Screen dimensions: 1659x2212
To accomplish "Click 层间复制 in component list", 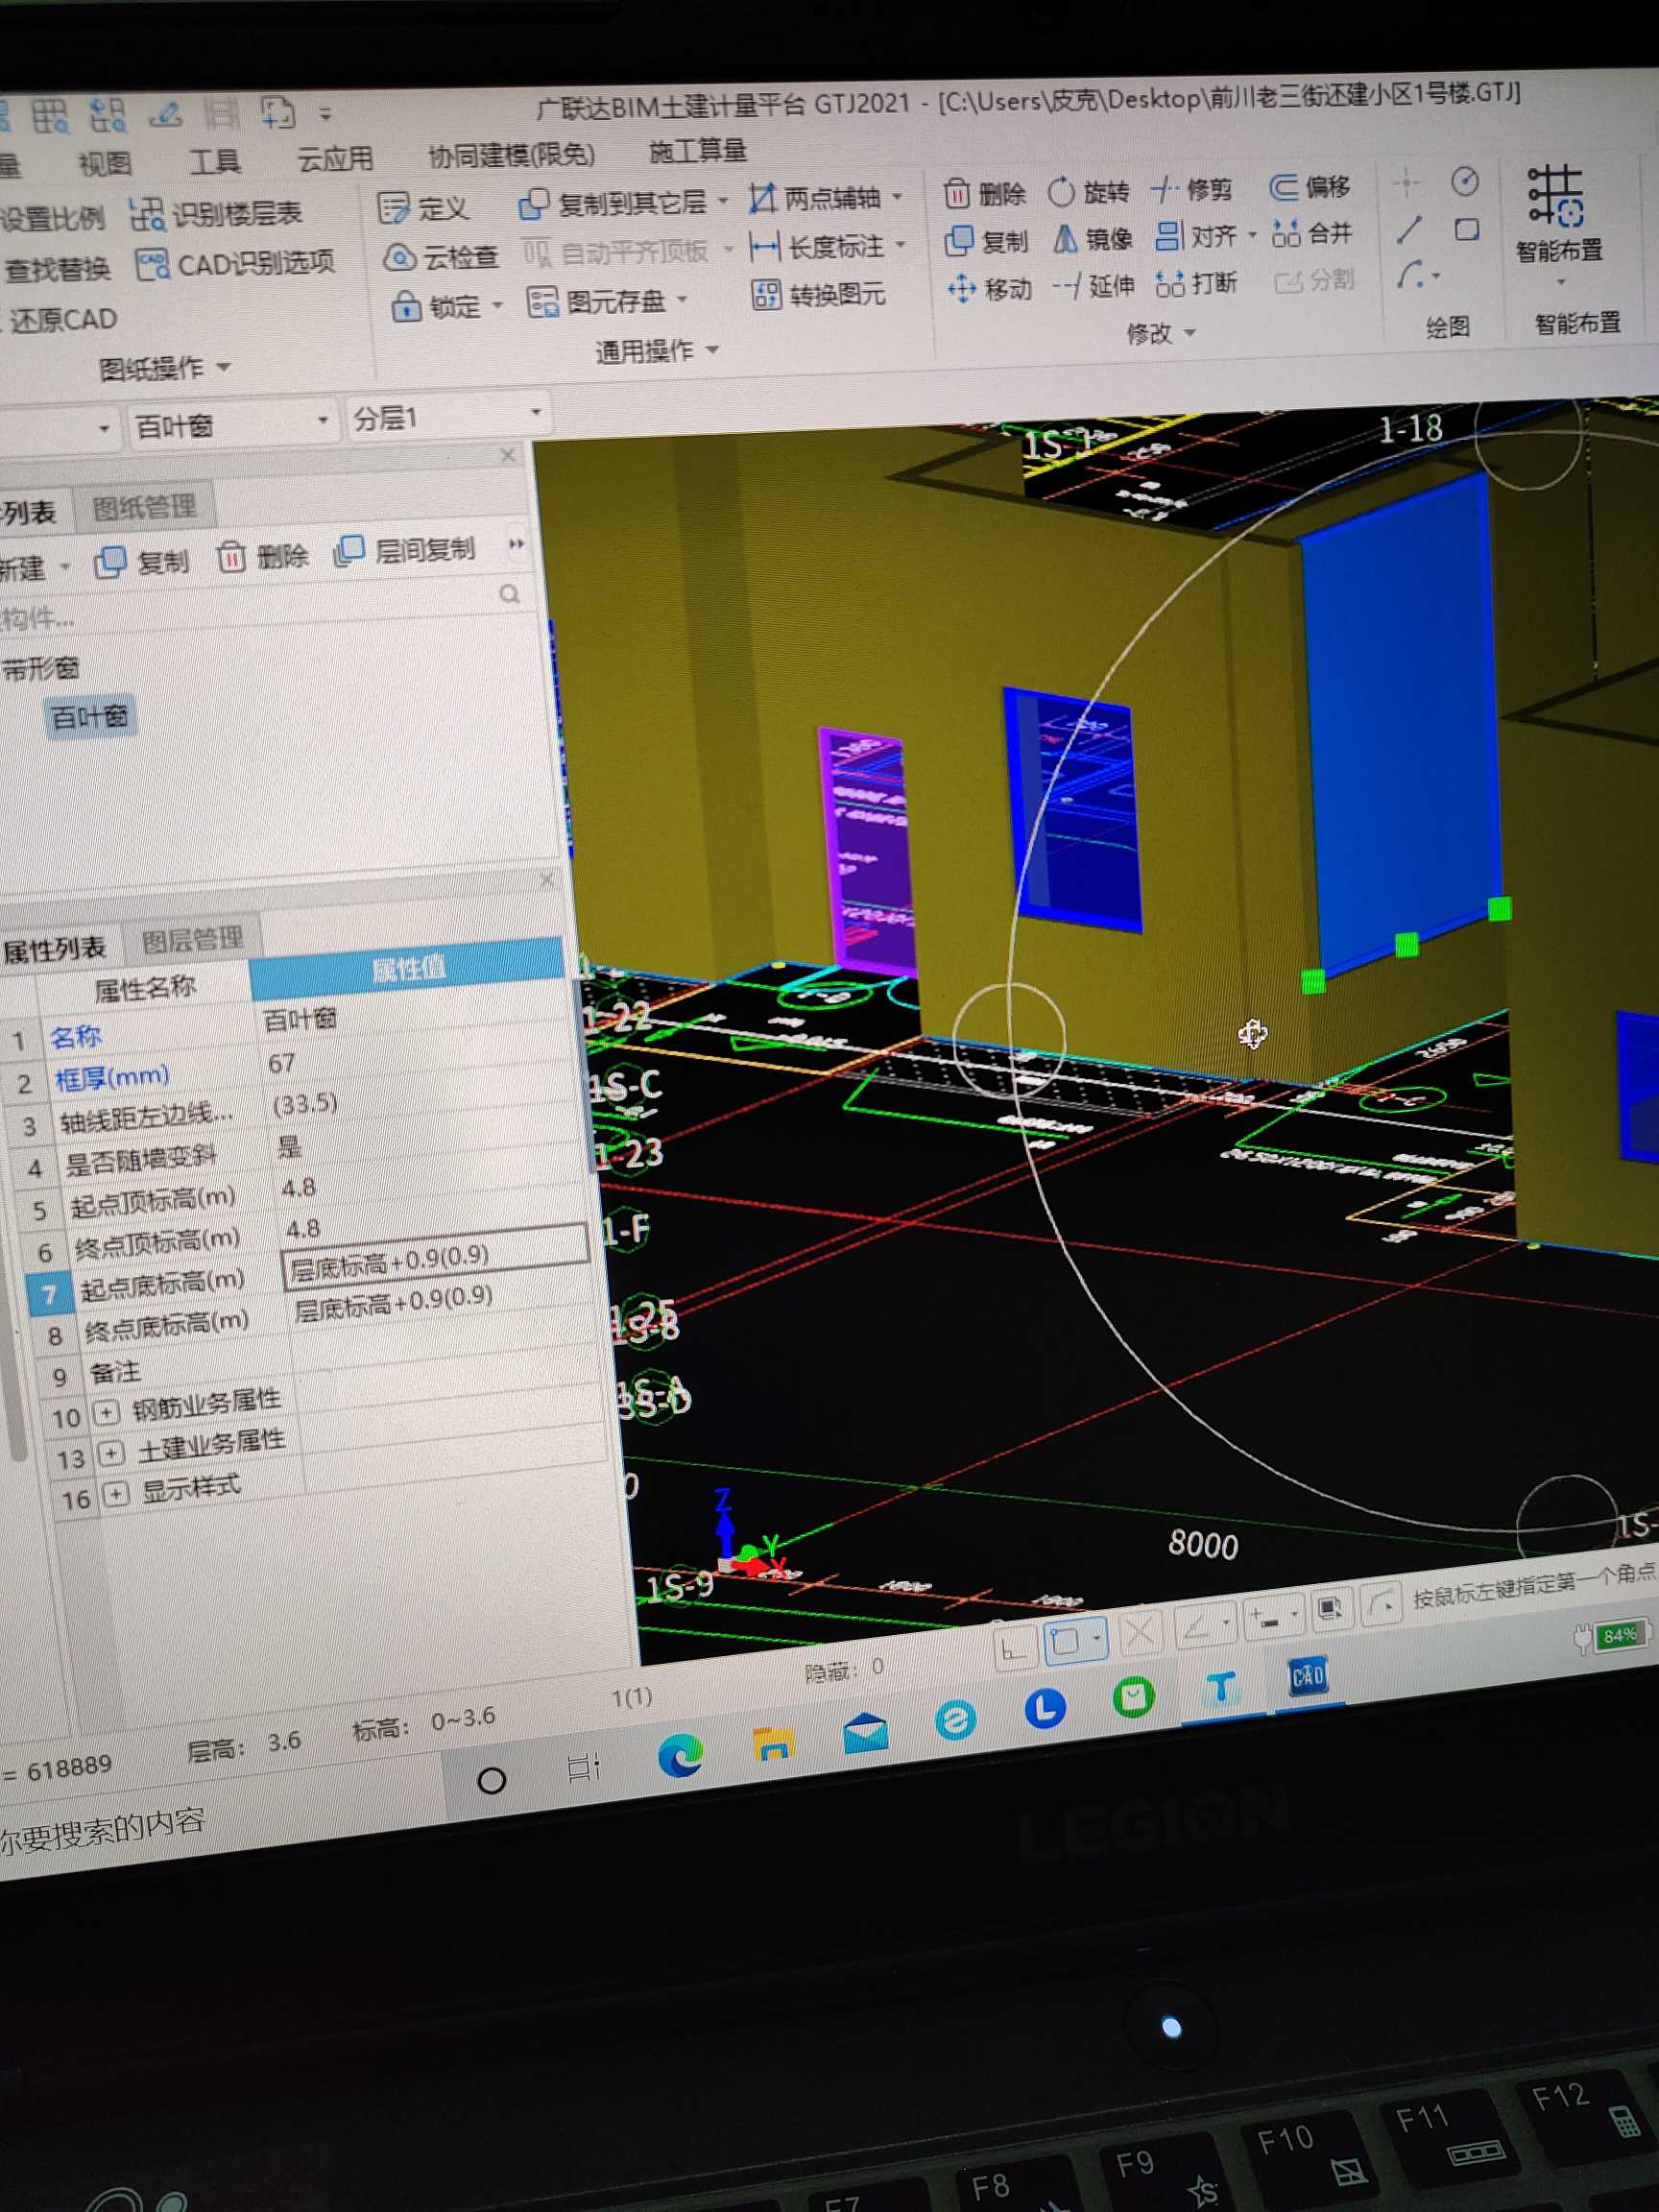I will click(x=405, y=550).
